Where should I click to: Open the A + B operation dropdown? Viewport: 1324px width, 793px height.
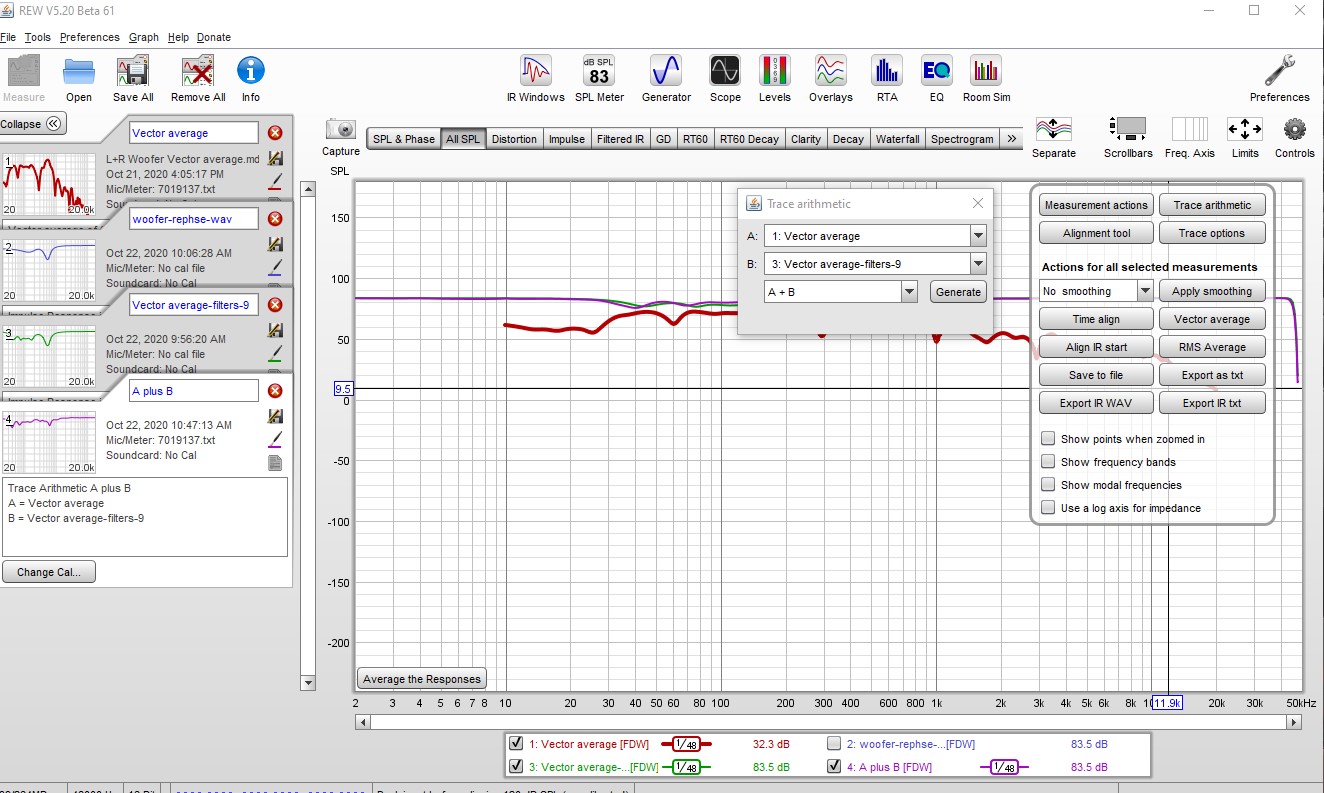pos(909,292)
